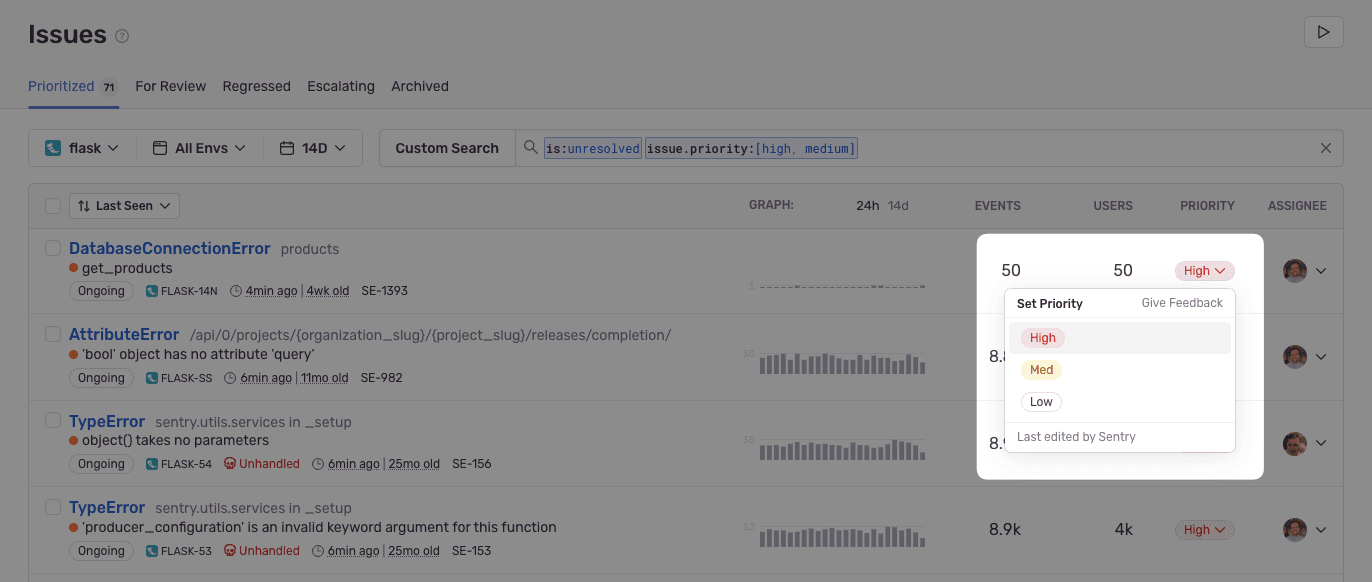Switch to the Archived tab
This screenshot has width=1372, height=582.
click(419, 86)
